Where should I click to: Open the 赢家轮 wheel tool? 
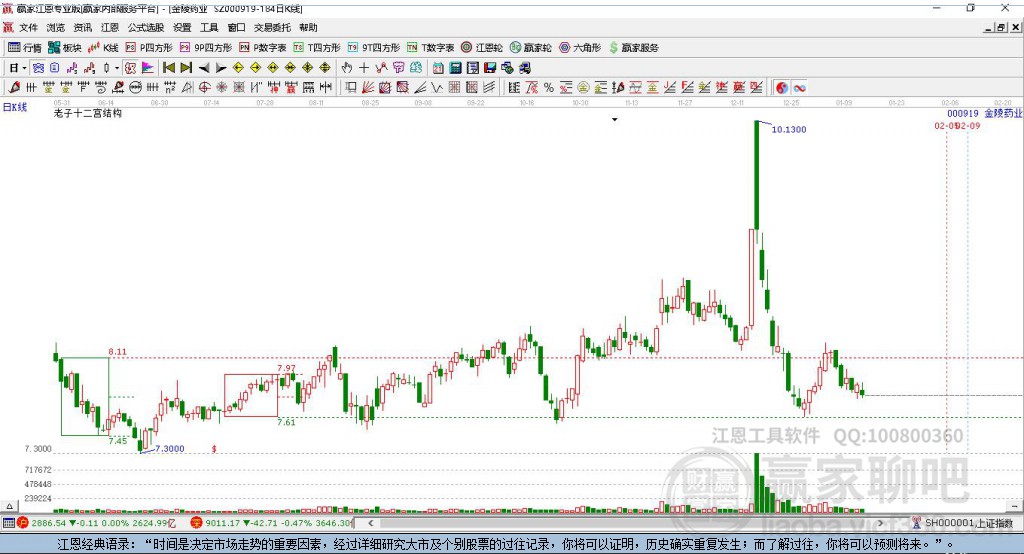pos(530,48)
